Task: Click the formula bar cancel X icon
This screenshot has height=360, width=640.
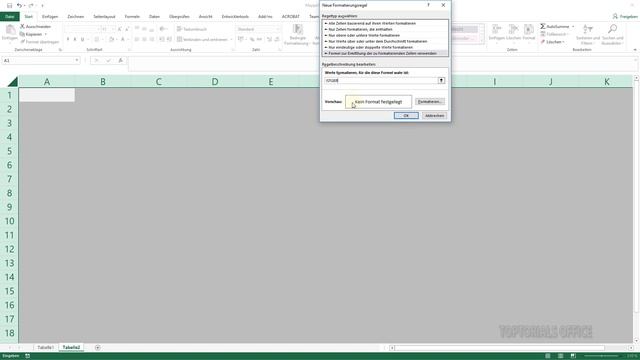Action: click(96, 60)
